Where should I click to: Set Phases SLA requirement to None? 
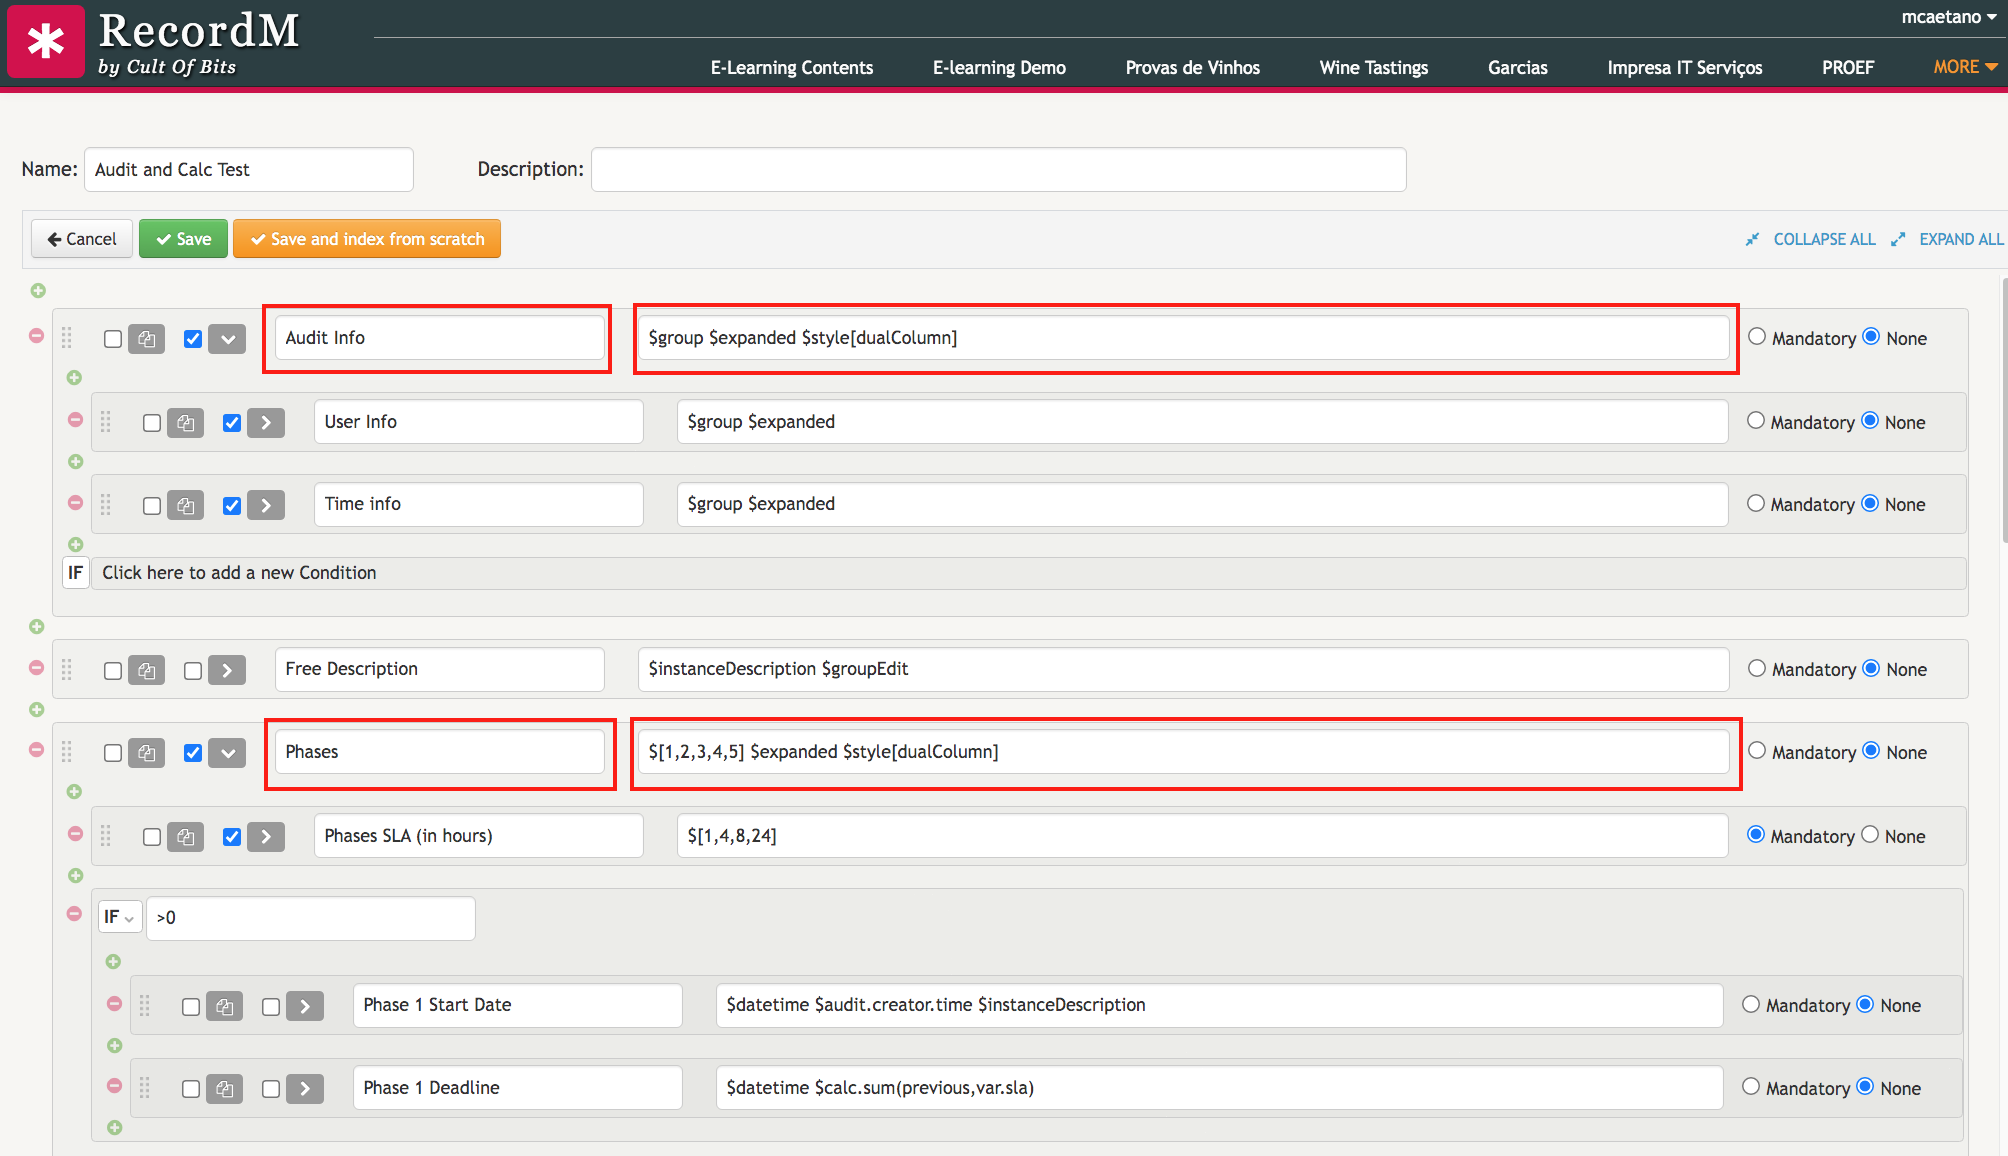pyautogui.click(x=1869, y=835)
